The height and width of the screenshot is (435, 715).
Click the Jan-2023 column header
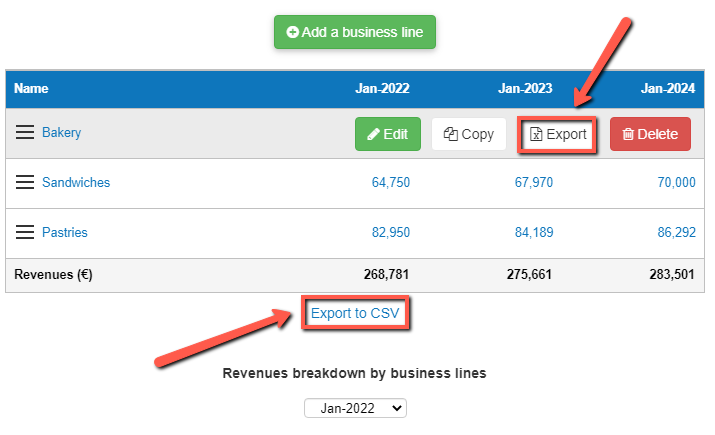[525, 89]
